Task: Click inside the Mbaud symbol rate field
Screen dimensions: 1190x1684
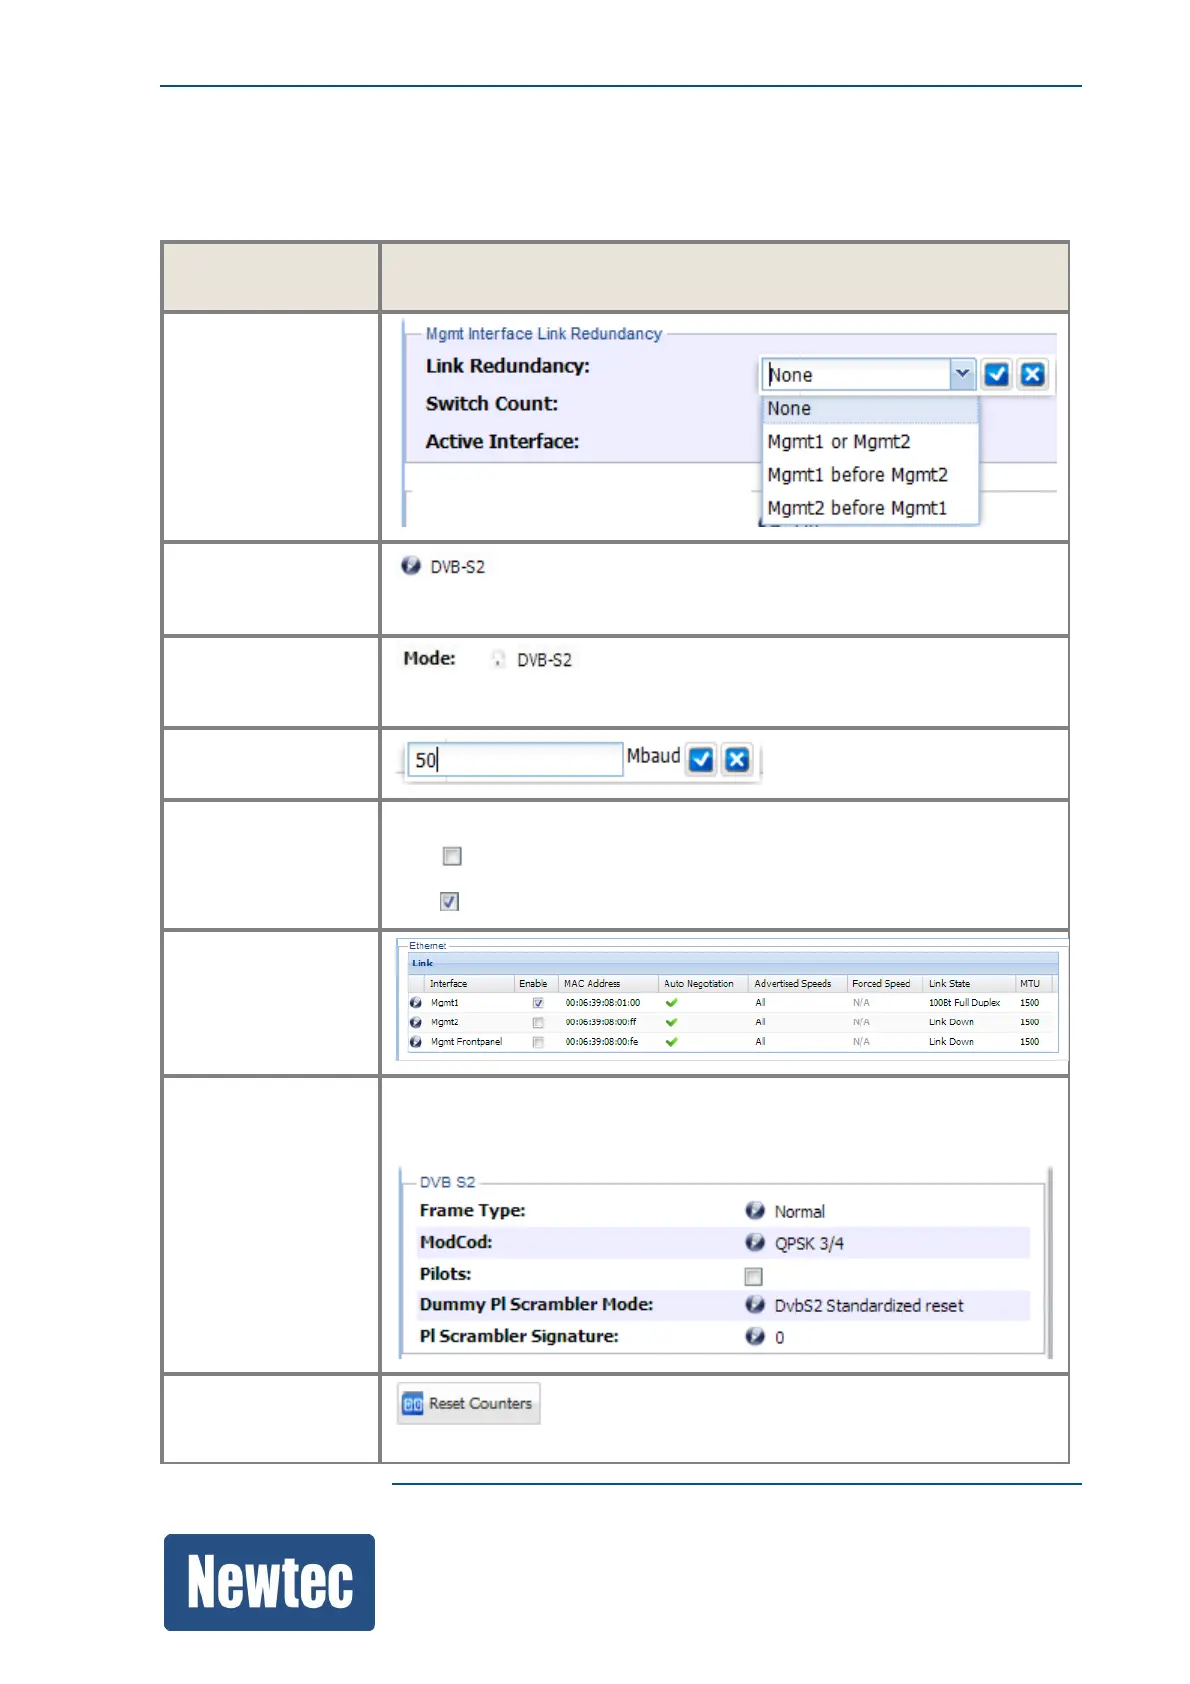Action: pyautogui.click(x=515, y=760)
